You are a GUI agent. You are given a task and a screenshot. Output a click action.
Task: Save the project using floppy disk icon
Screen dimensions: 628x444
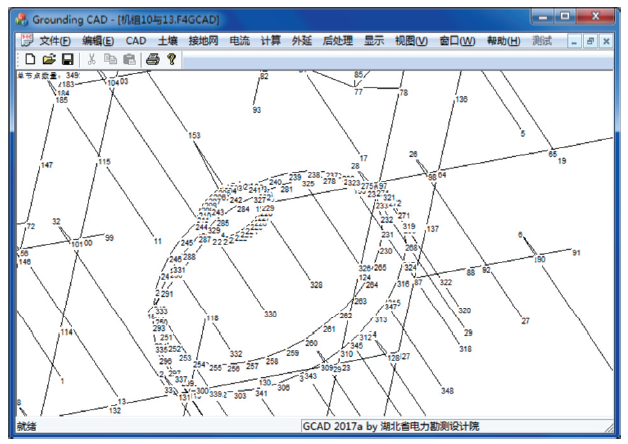66,60
